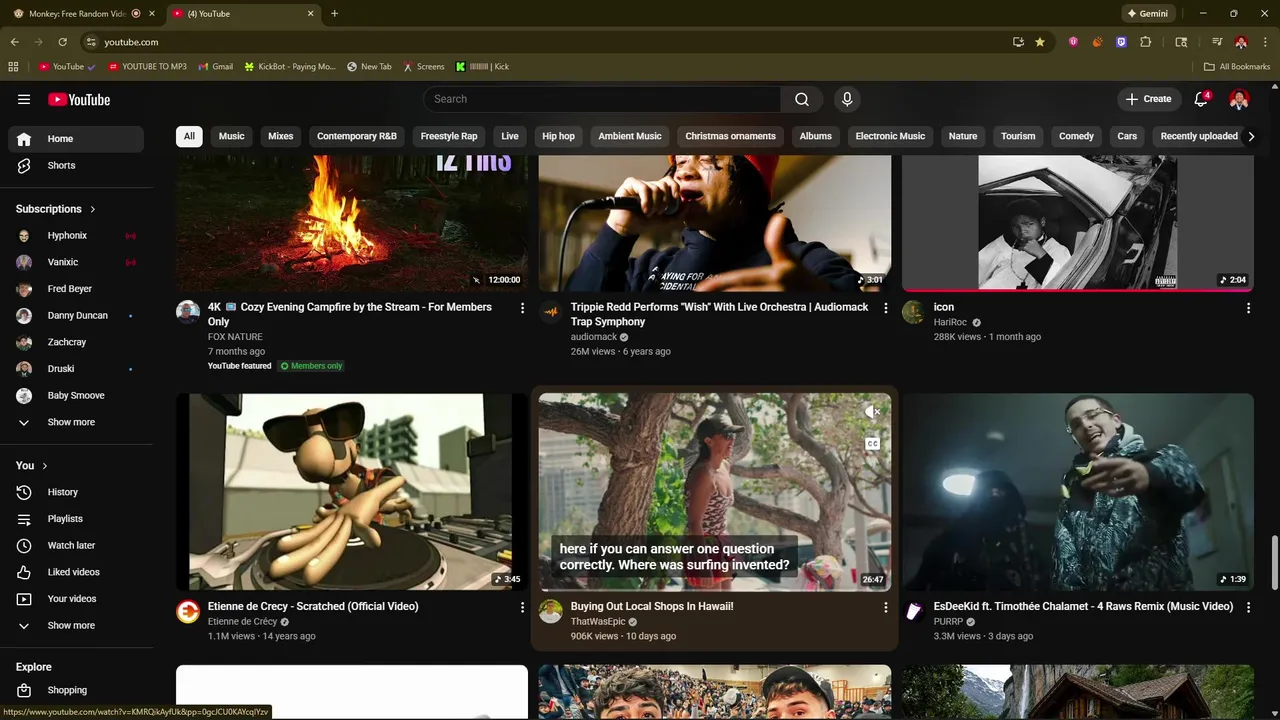Open the All Bookmarks folder
The image size is (1280, 720).
click(1237, 67)
